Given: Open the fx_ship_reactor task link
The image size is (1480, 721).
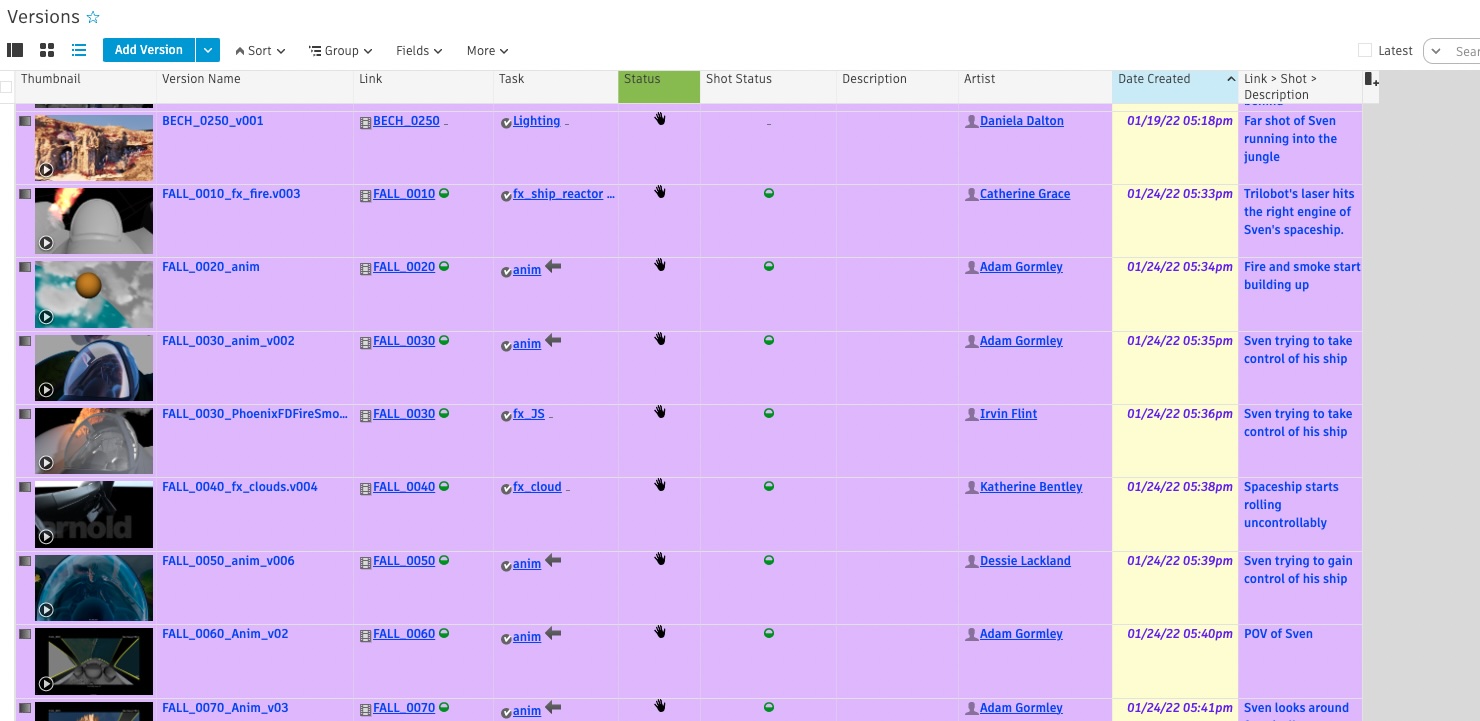Looking at the screenshot, I should click(558, 194).
